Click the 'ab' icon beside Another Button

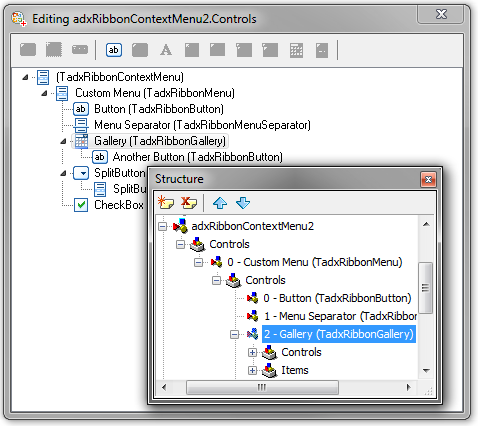tap(100, 157)
